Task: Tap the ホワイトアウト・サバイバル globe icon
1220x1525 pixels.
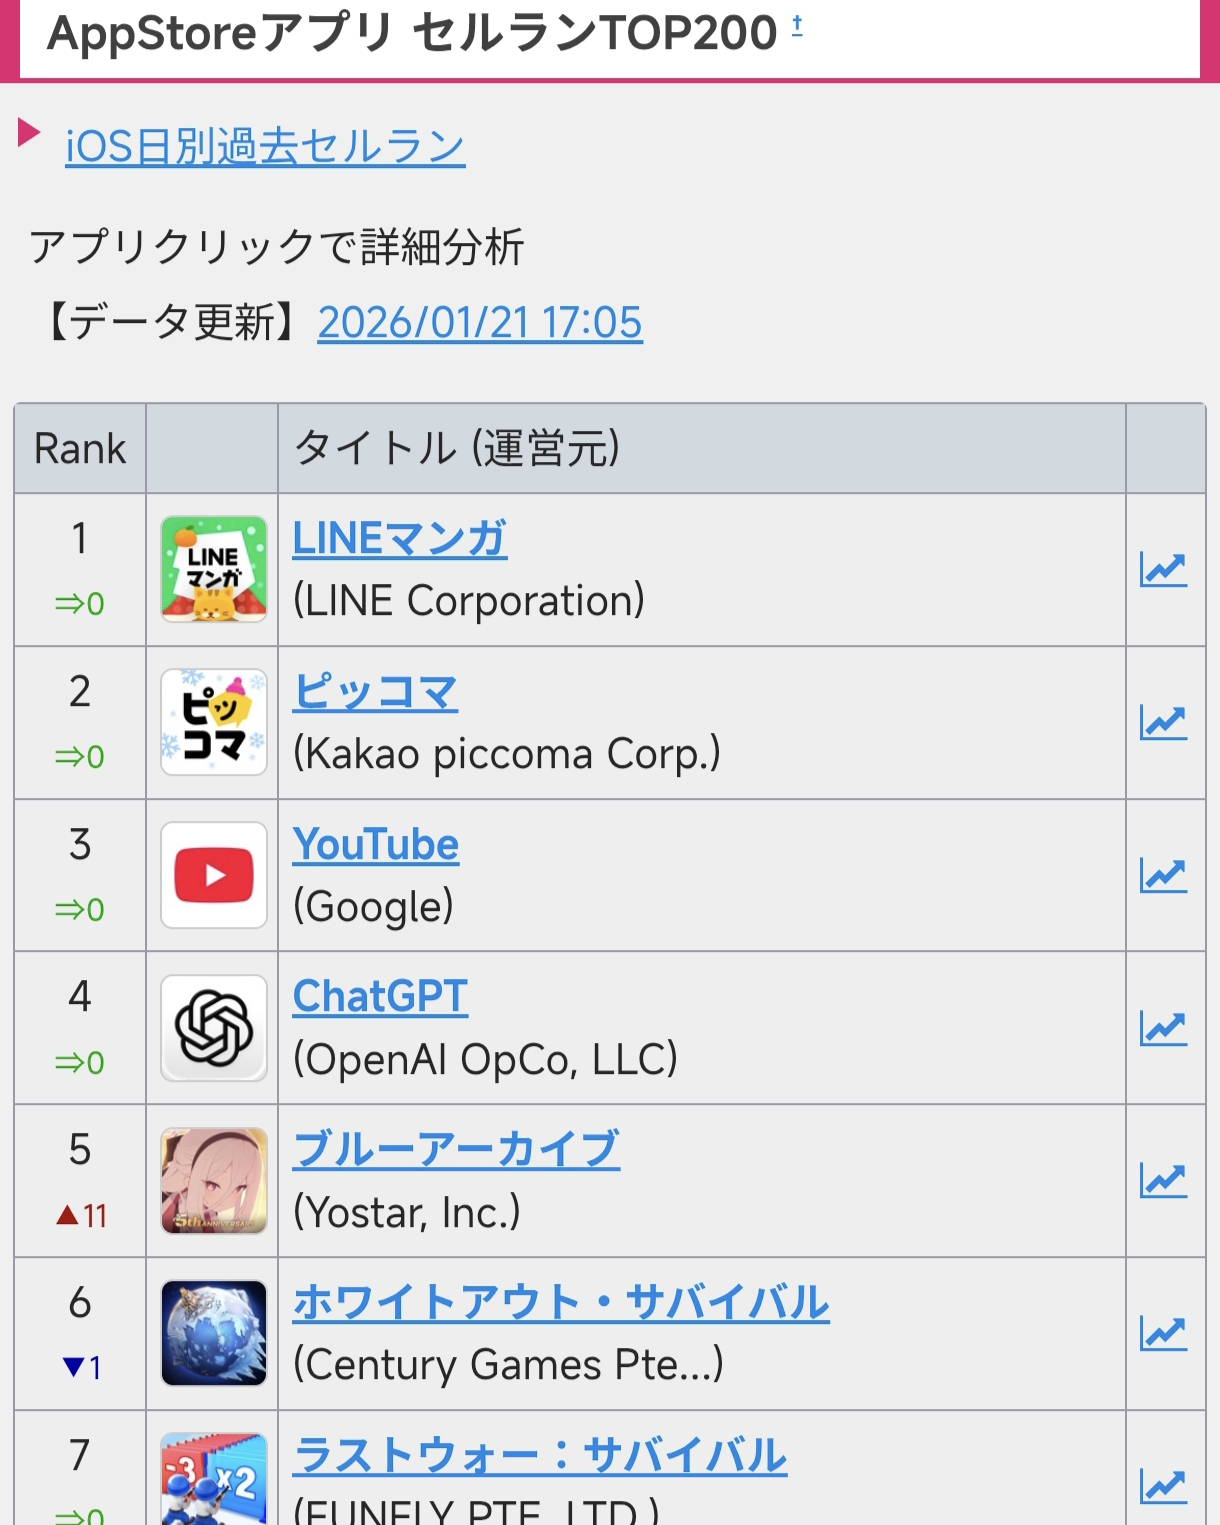Action: coord(214,1333)
